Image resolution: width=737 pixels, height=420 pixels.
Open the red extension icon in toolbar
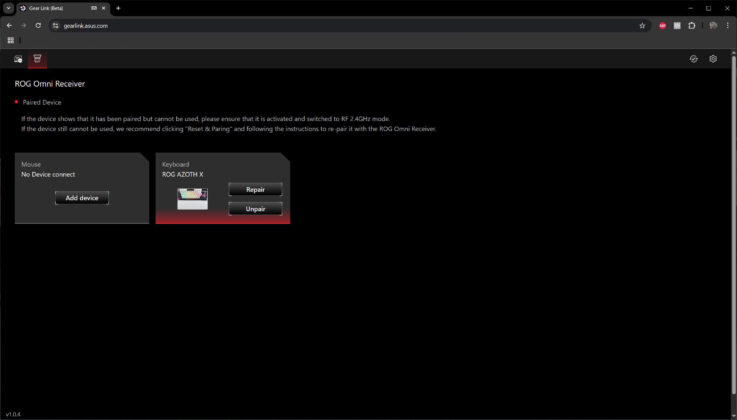pos(662,26)
